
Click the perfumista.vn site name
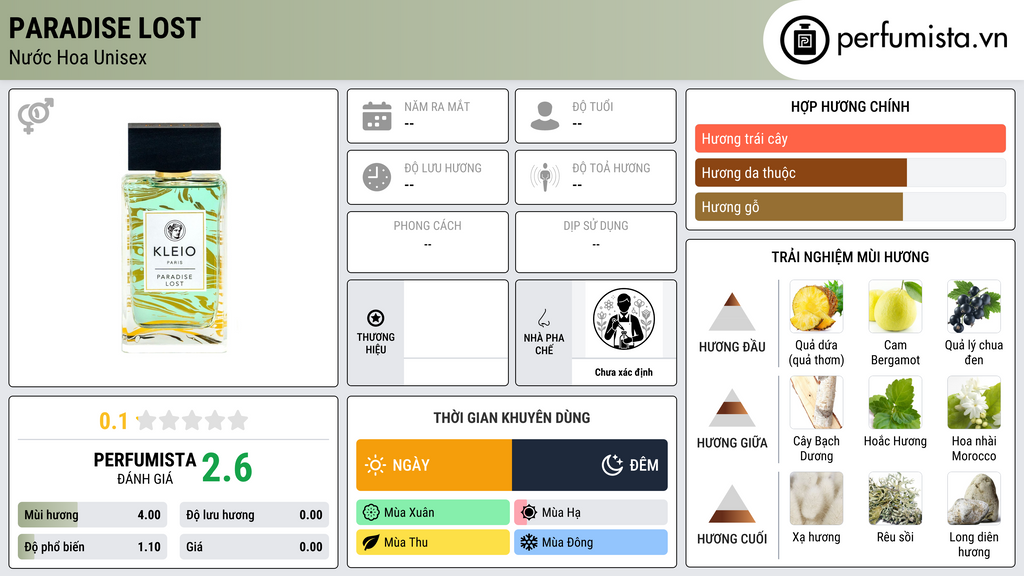[x=922, y=39]
